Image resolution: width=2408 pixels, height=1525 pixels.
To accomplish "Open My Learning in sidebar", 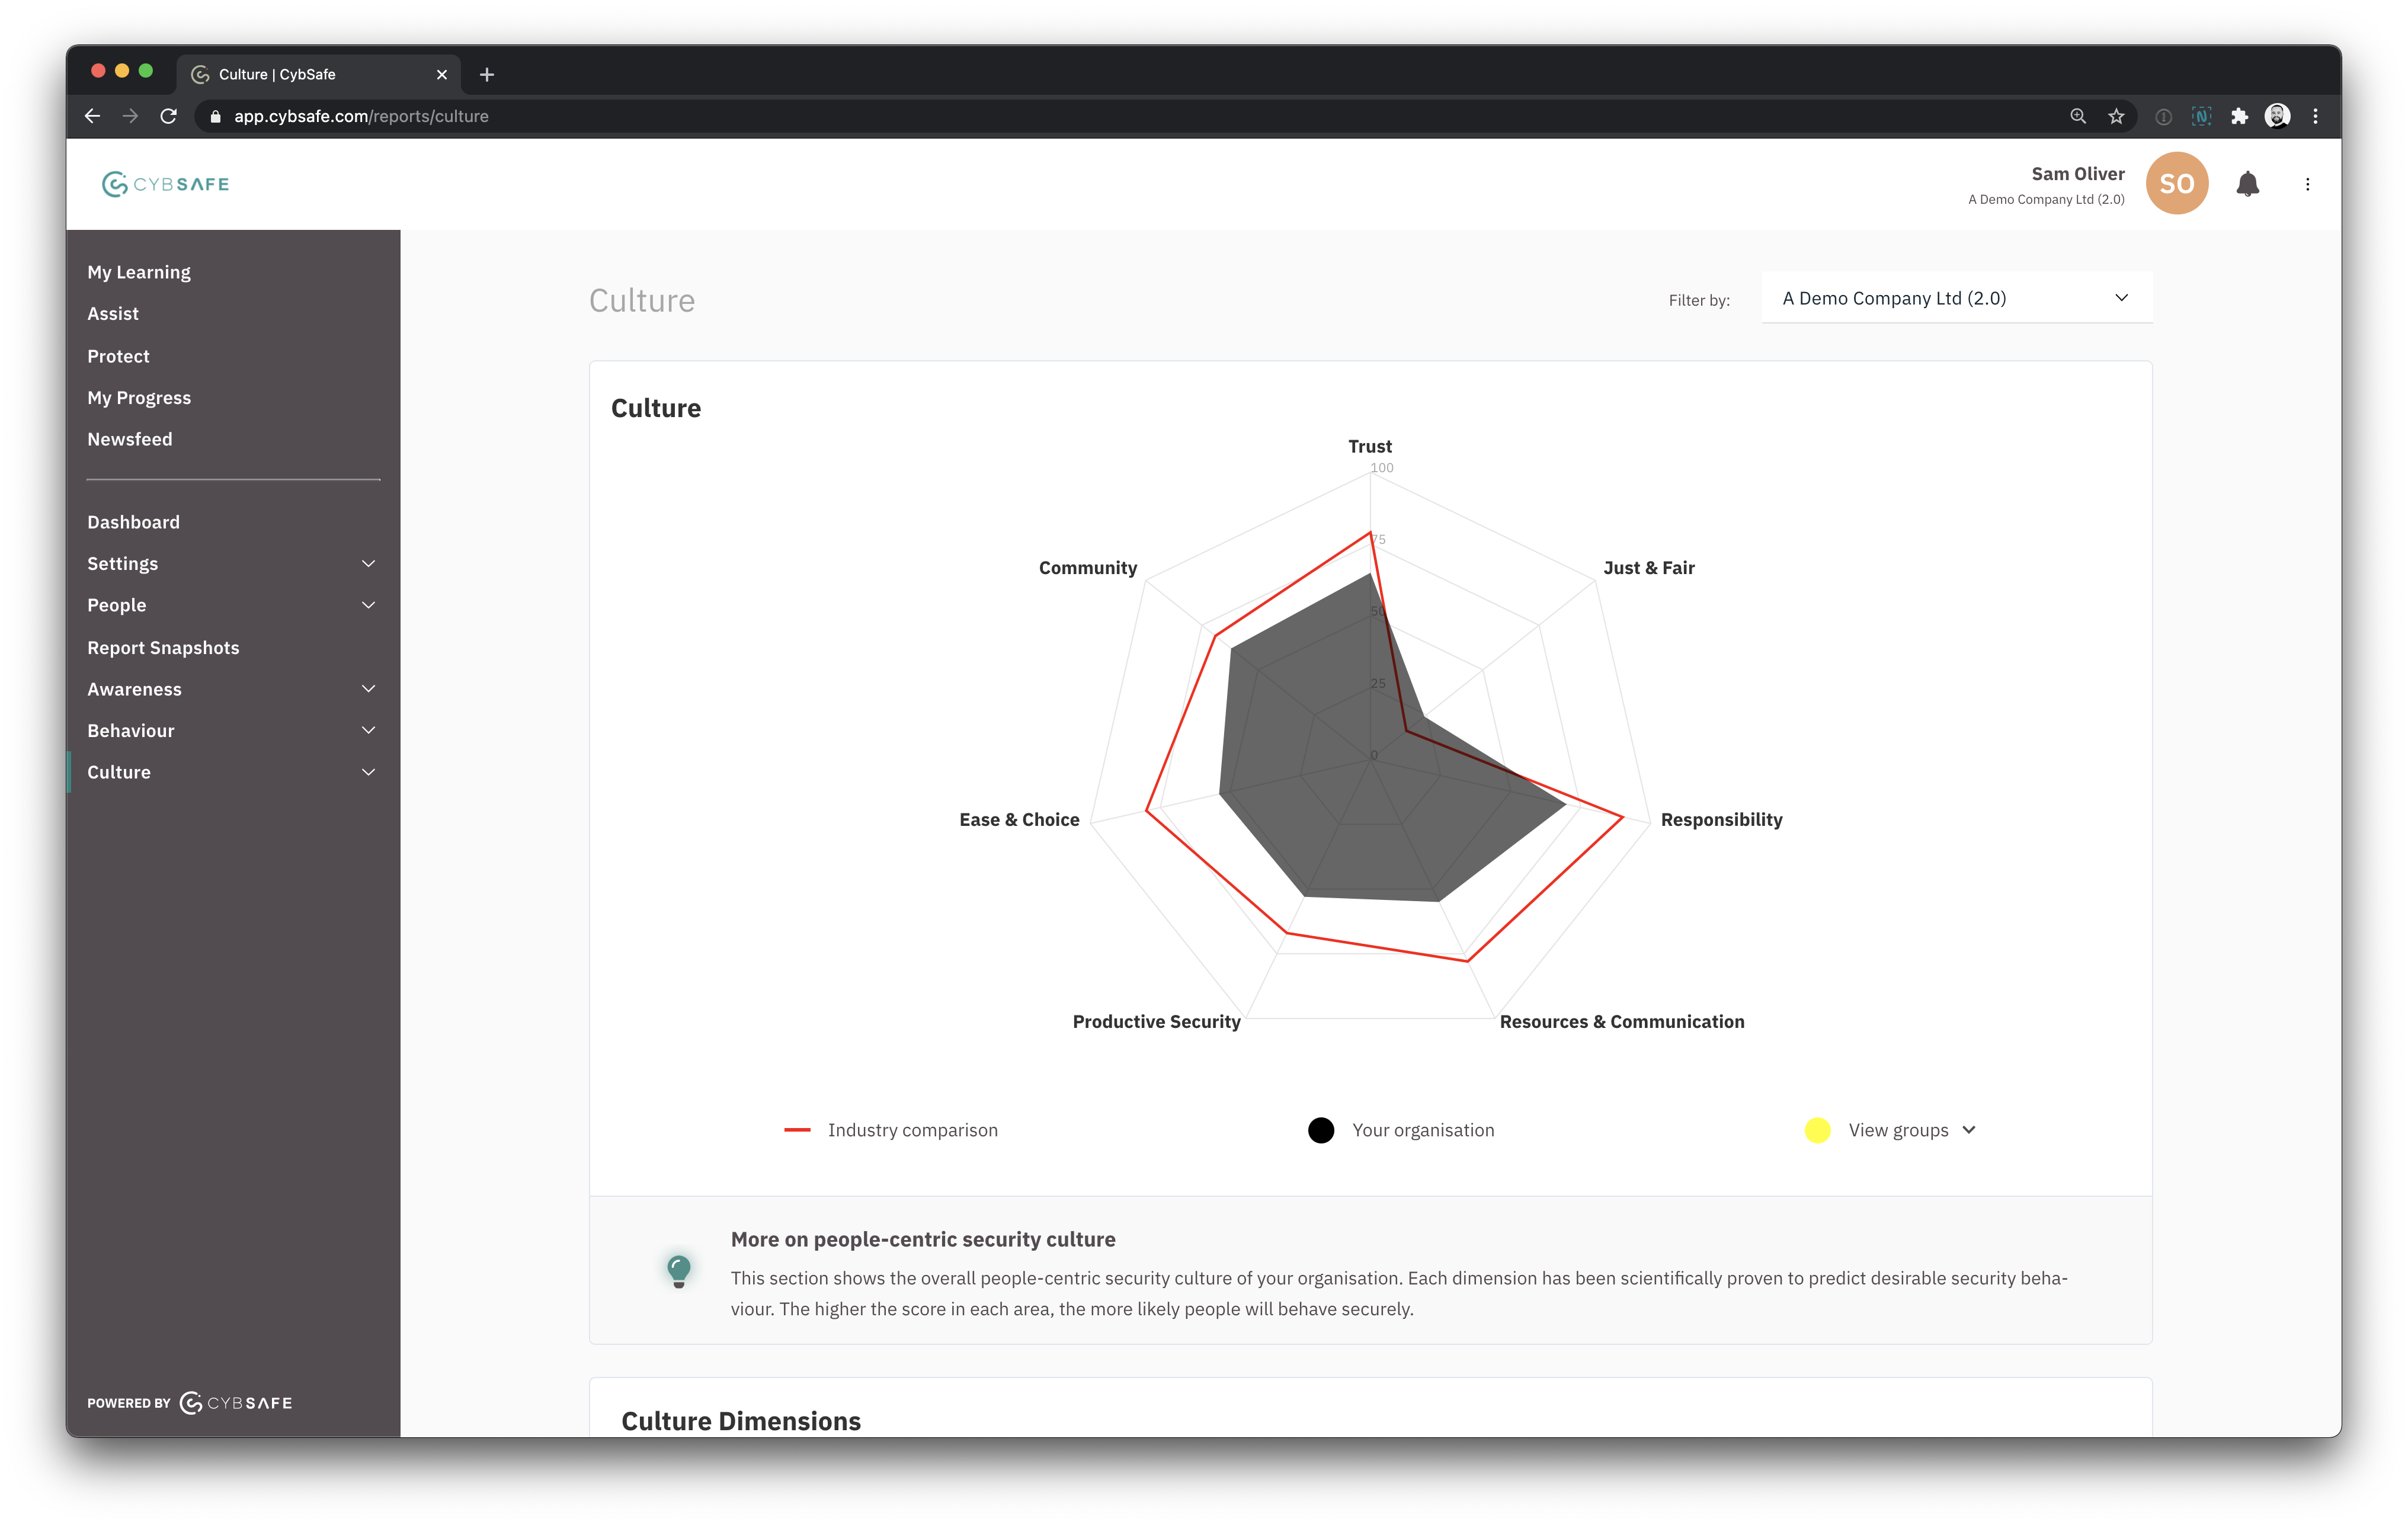I will click(x=139, y=272).
